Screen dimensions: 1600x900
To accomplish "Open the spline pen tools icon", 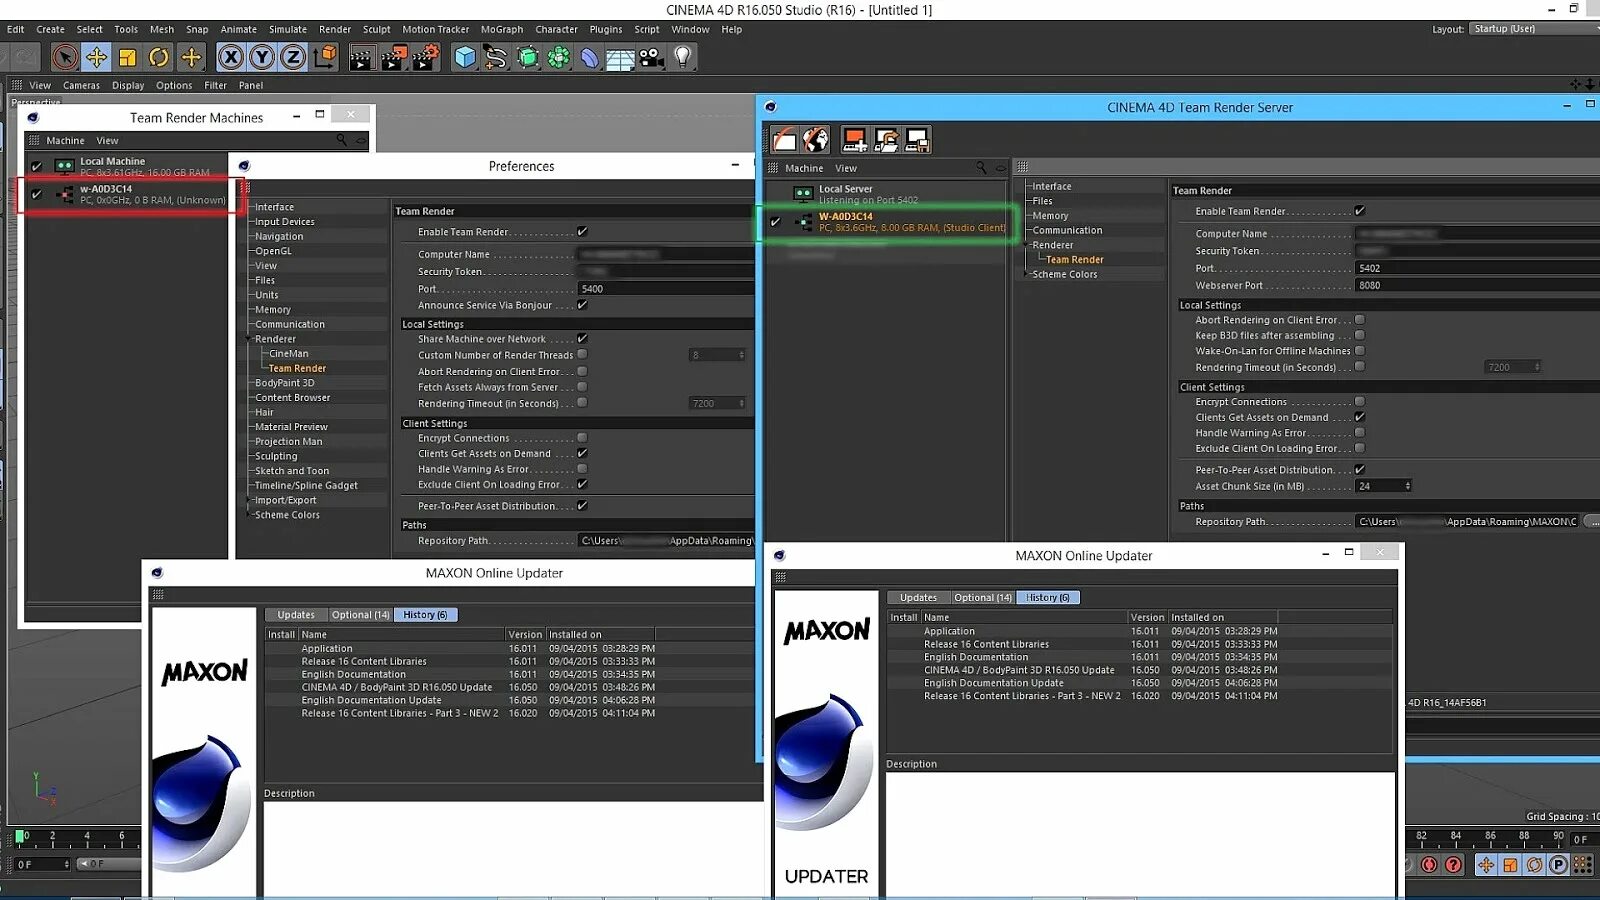I will pyautogui.click(x=496, y=57).
